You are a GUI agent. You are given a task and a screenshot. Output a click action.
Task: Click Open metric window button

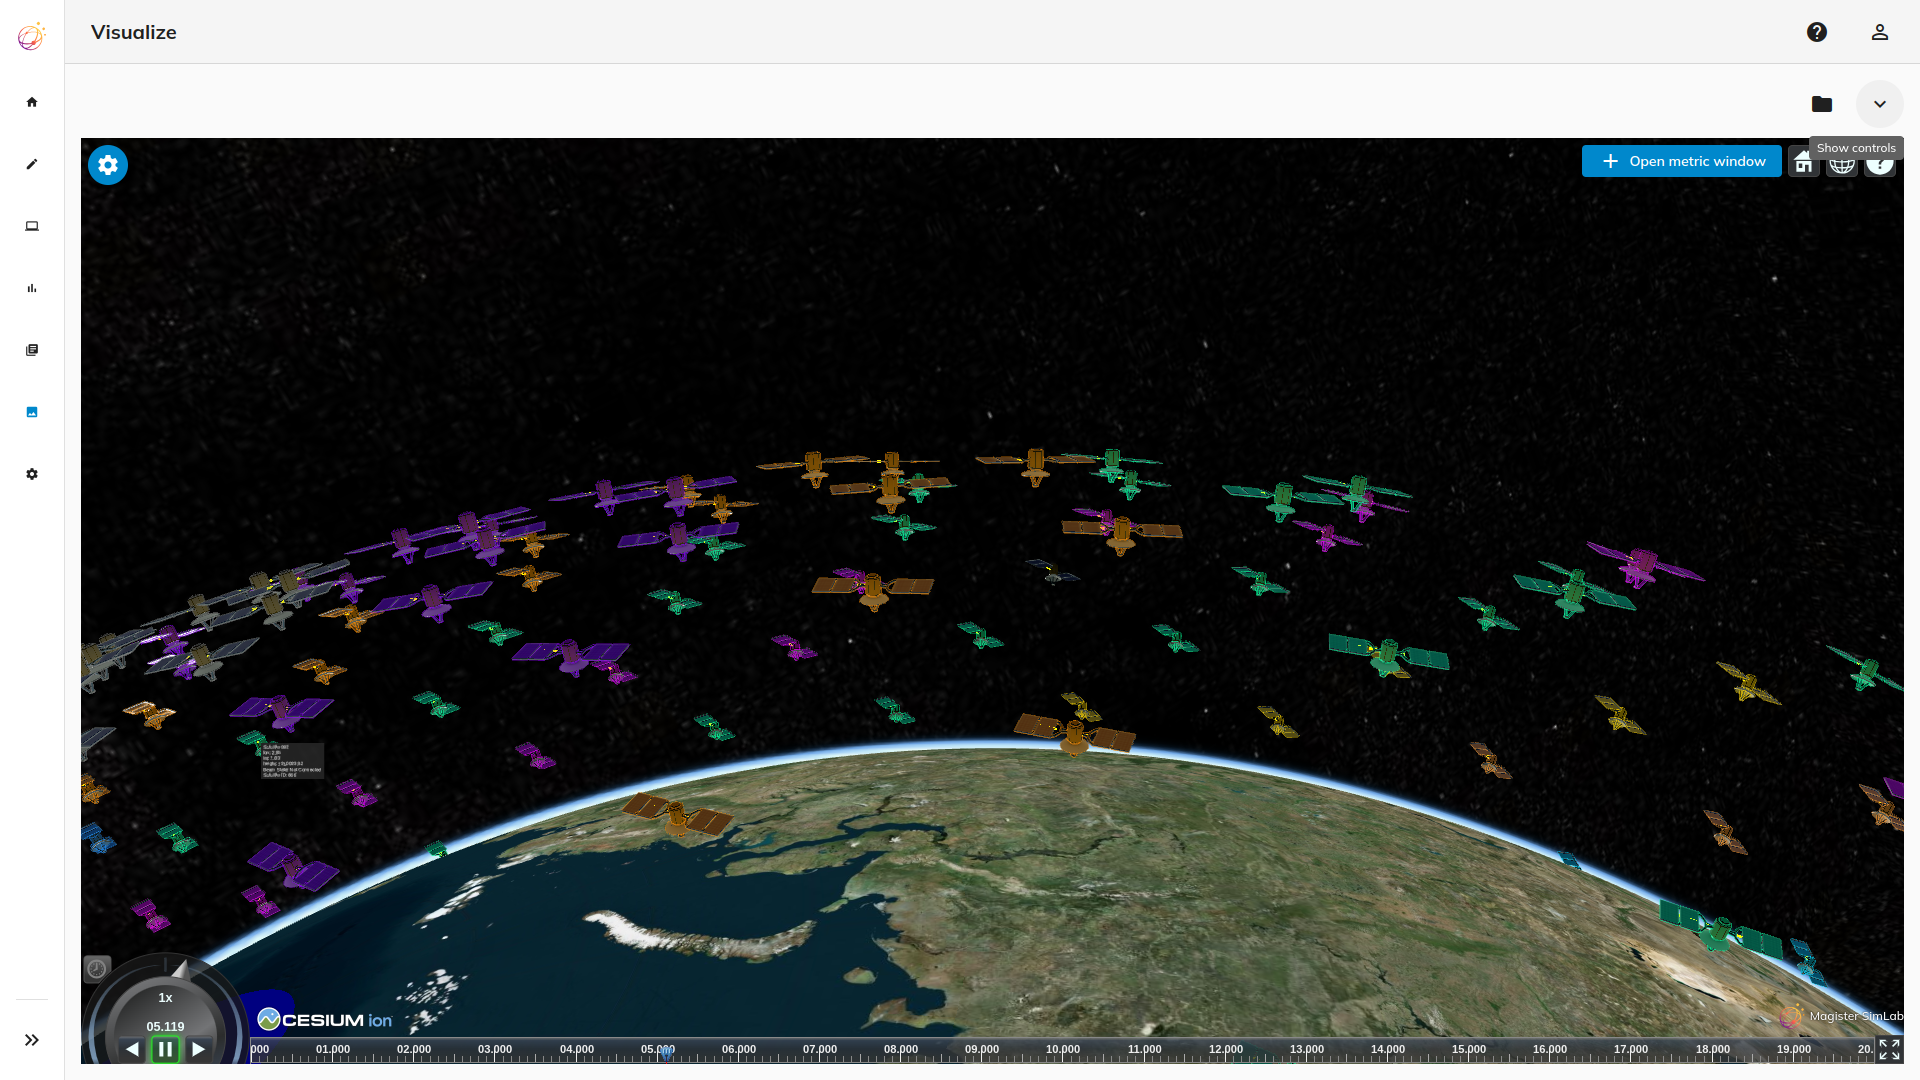1682,161
